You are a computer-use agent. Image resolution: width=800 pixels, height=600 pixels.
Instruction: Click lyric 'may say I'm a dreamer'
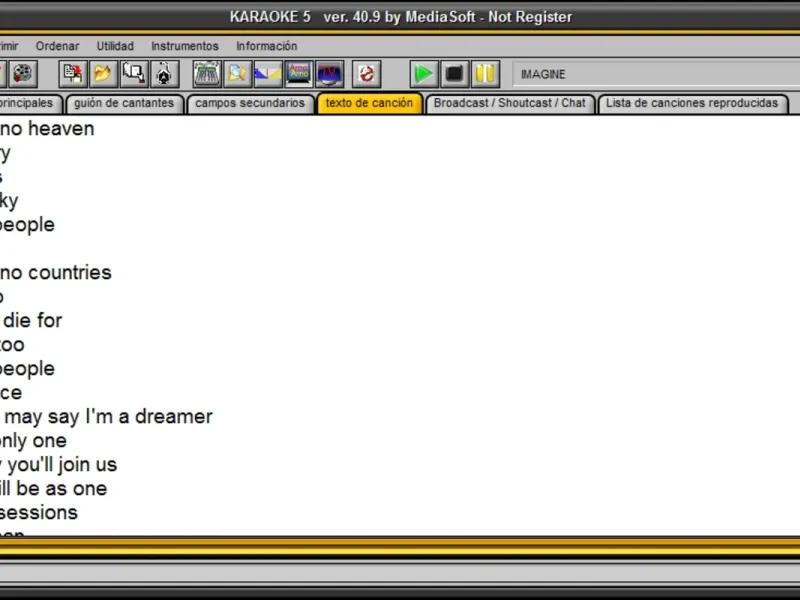(x=109, y=417)
